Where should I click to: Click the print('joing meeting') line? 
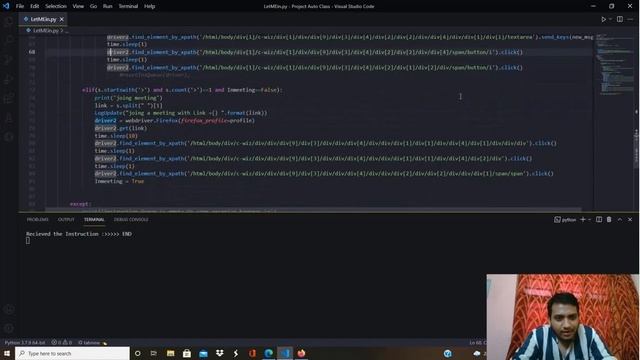(x=128, y=98)
